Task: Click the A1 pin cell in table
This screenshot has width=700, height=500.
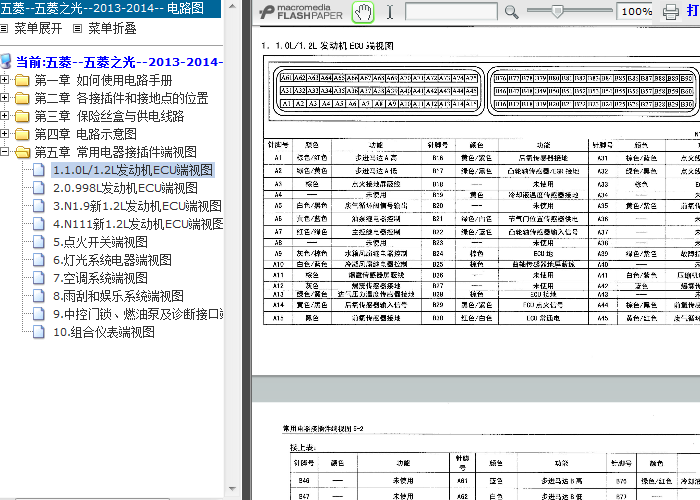Action: pos(278,158)
